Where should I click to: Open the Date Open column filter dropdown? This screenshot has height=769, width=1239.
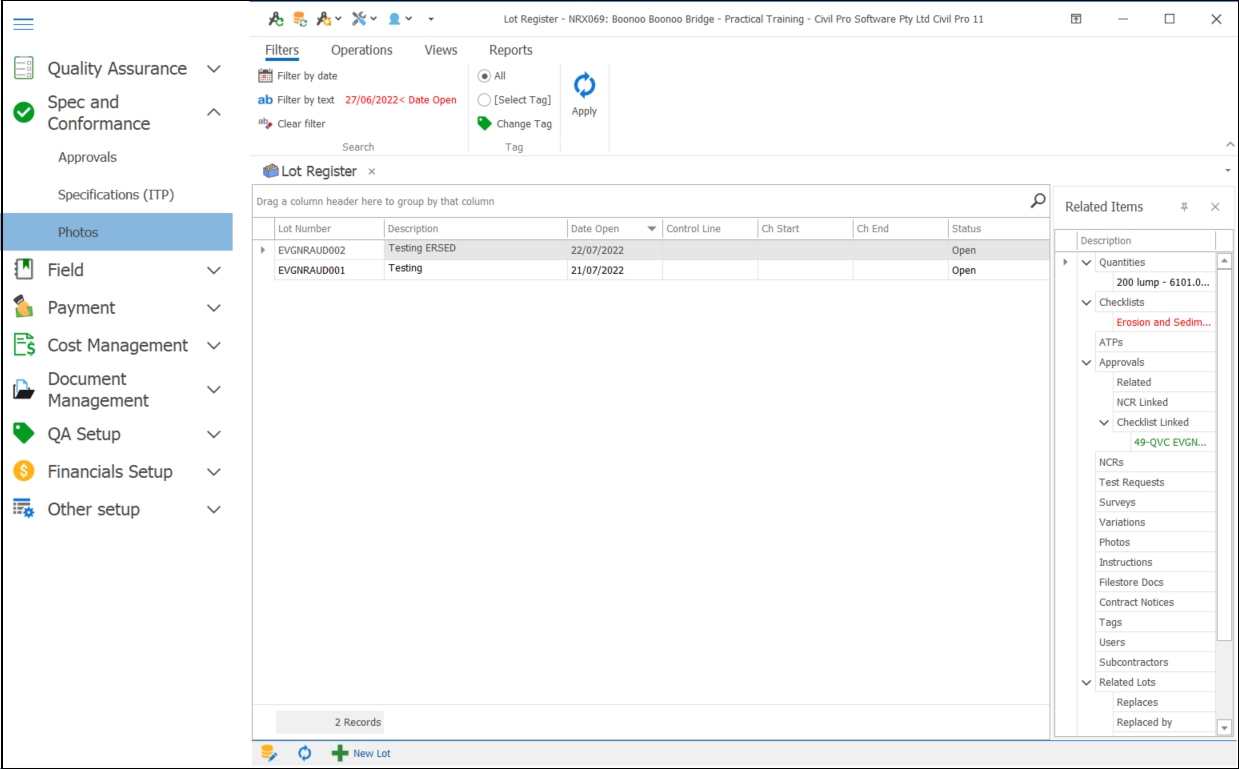[652, 229]
